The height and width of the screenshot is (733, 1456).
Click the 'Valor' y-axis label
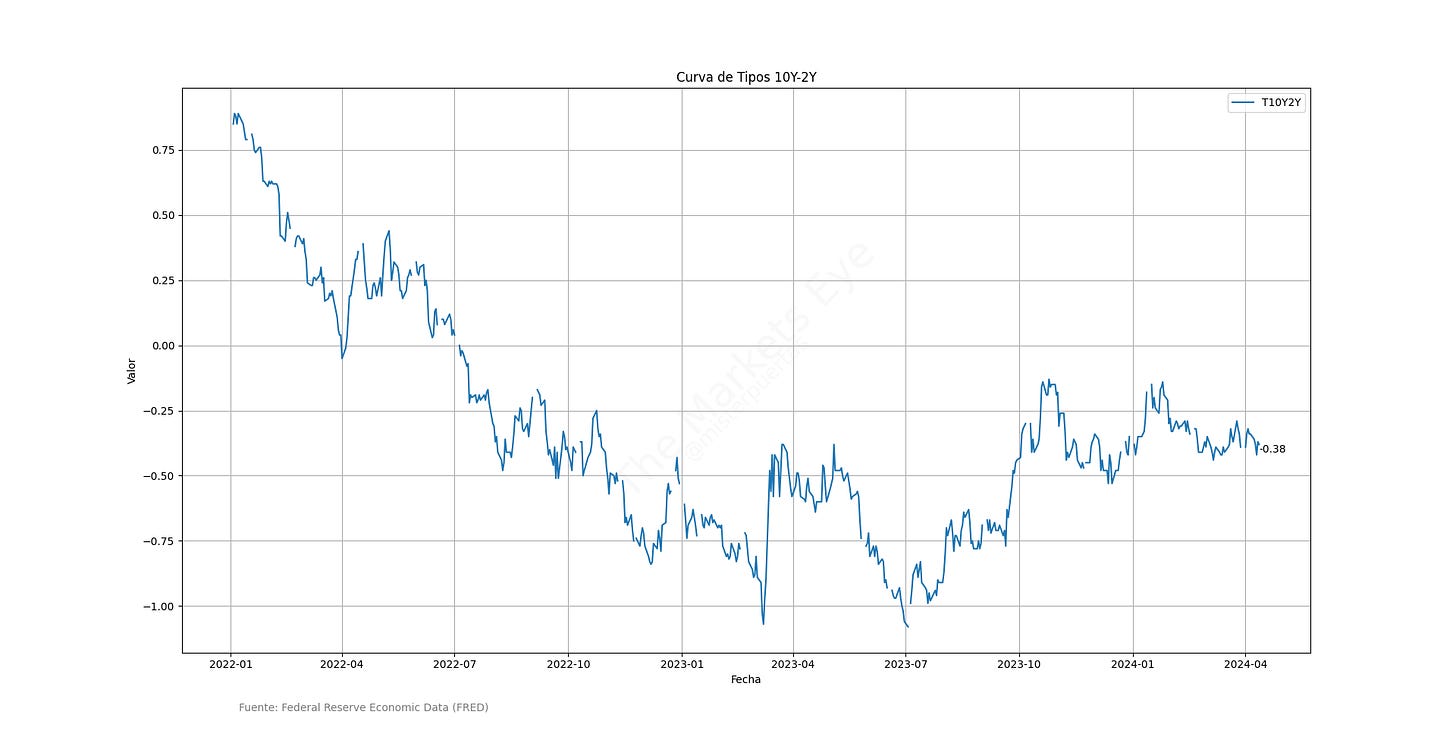[131, 371]
